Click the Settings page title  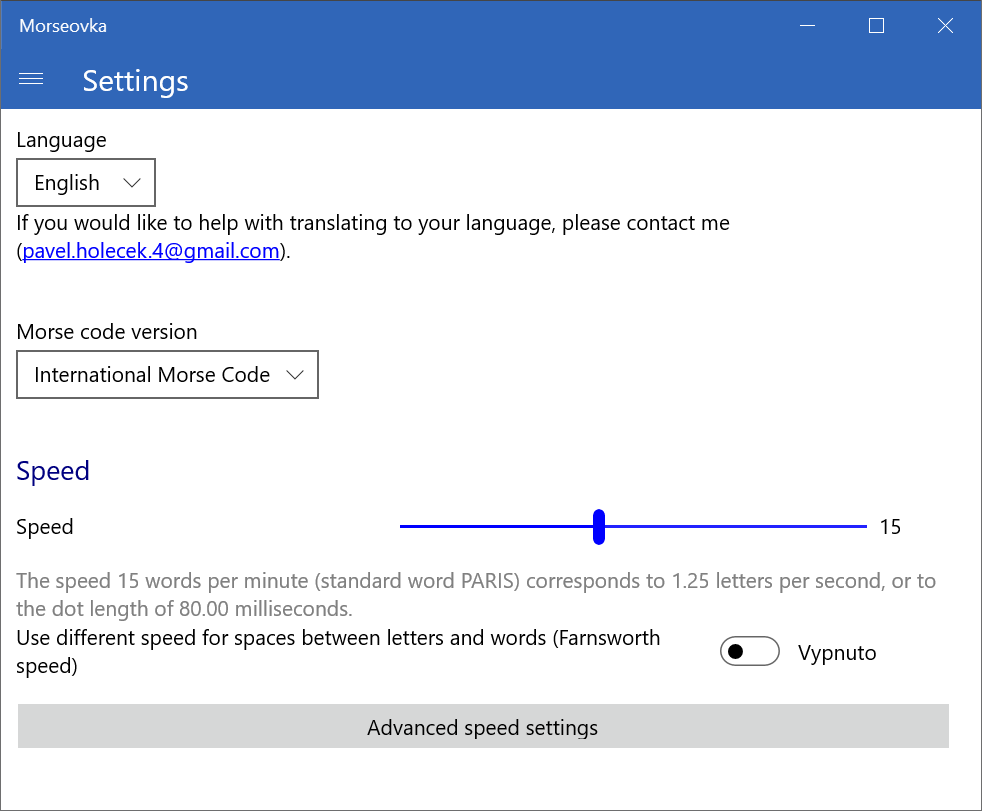[135, 81]
